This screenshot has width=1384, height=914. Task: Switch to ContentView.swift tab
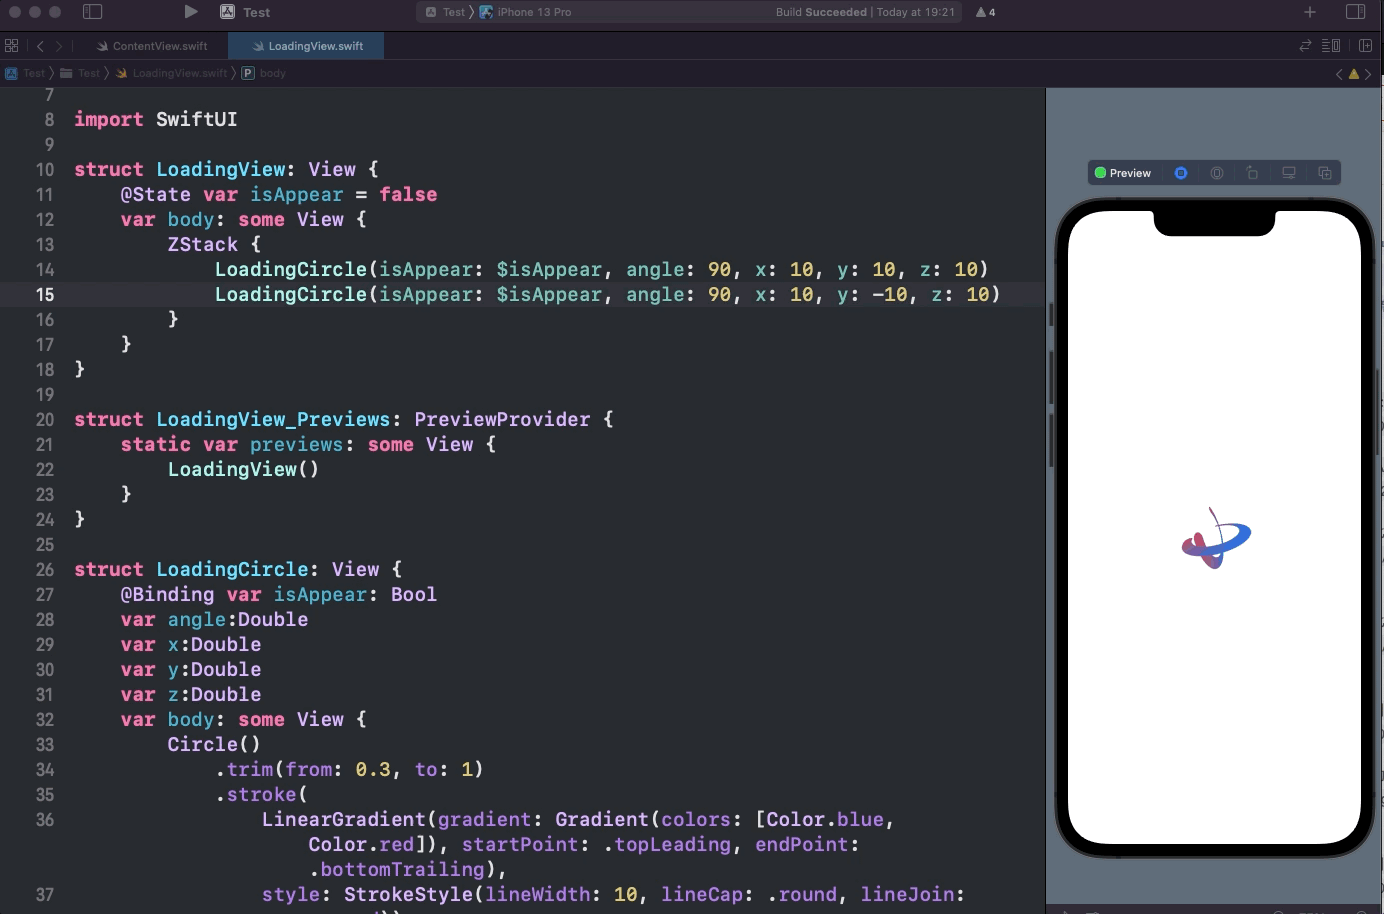[152, 46]
